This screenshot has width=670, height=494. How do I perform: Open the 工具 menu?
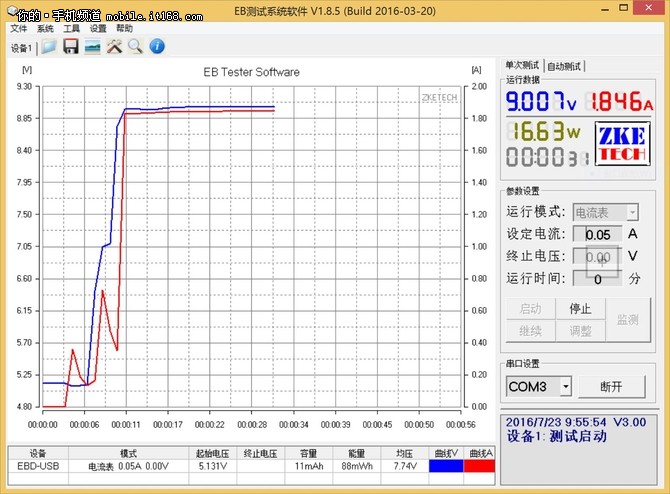click(71, 29)
